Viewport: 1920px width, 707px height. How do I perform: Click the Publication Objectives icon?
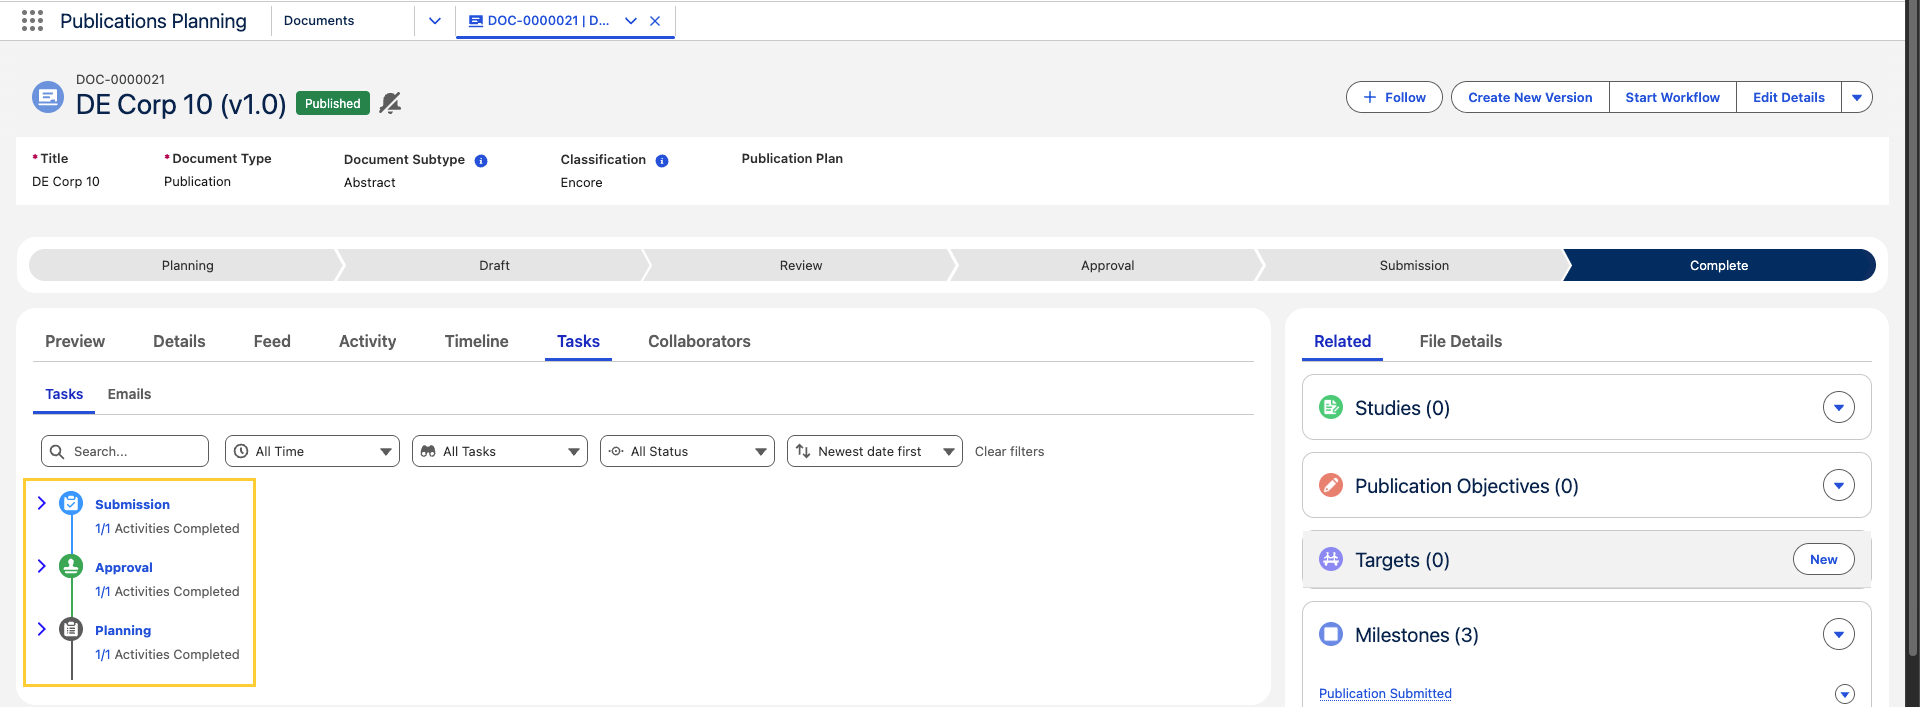(1331, 485)
